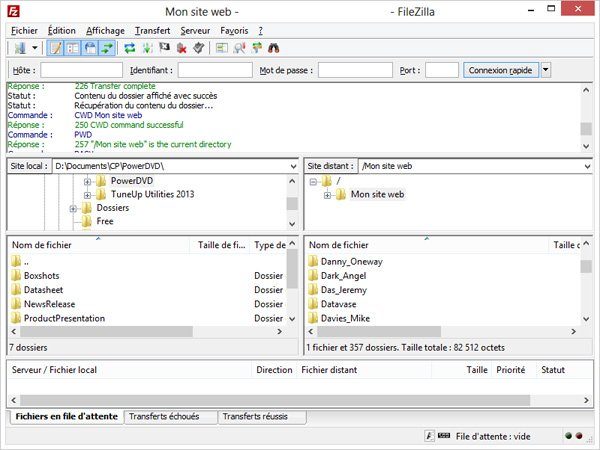
Task: Sort local files by Nom de fichier
Action: (x=99, y=245)
